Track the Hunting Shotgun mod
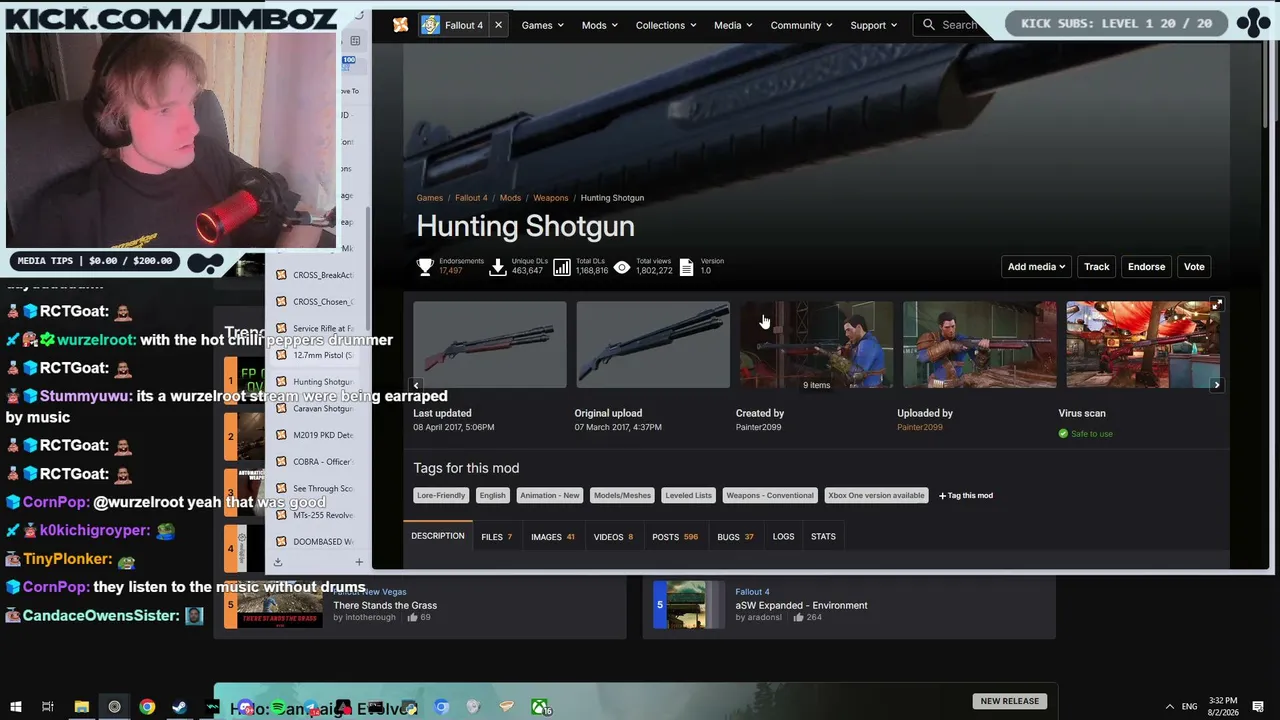 click(1097, 267)
